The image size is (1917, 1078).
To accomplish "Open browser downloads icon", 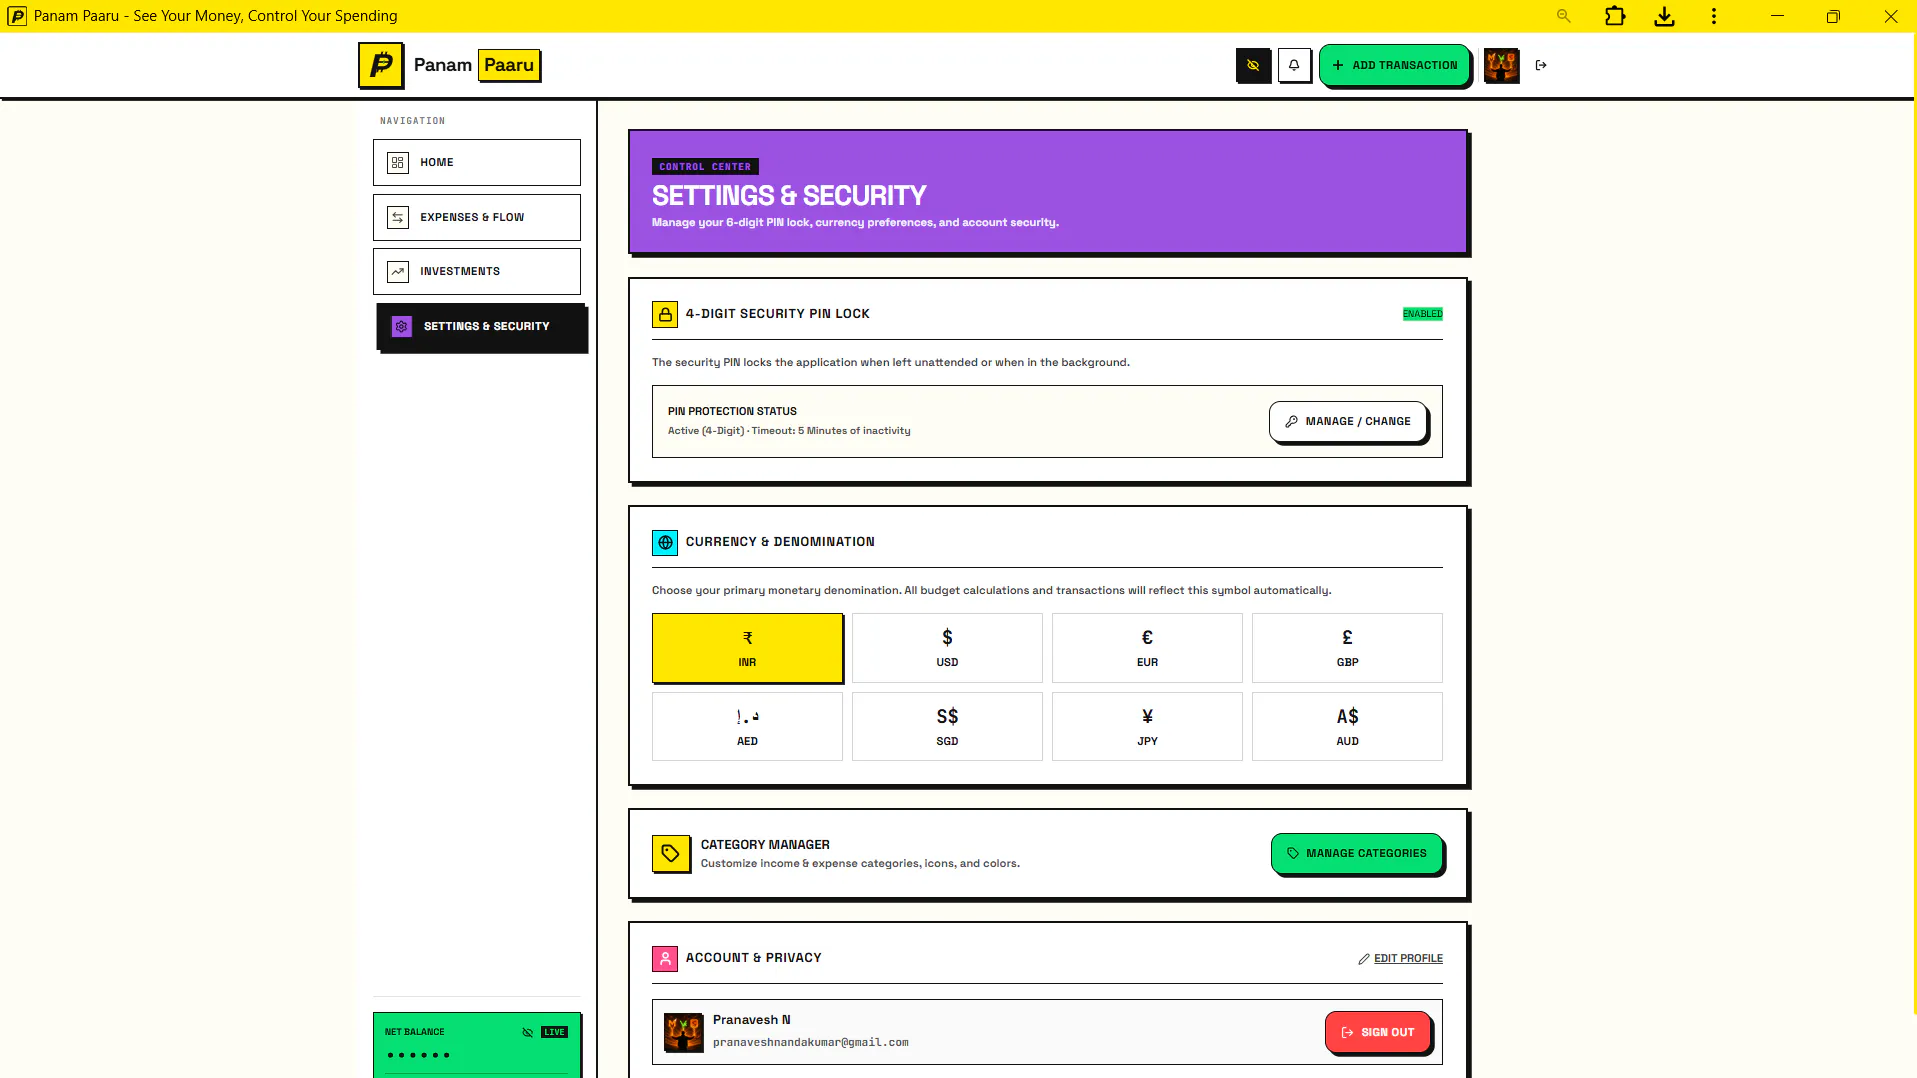I will (1664, 16).
